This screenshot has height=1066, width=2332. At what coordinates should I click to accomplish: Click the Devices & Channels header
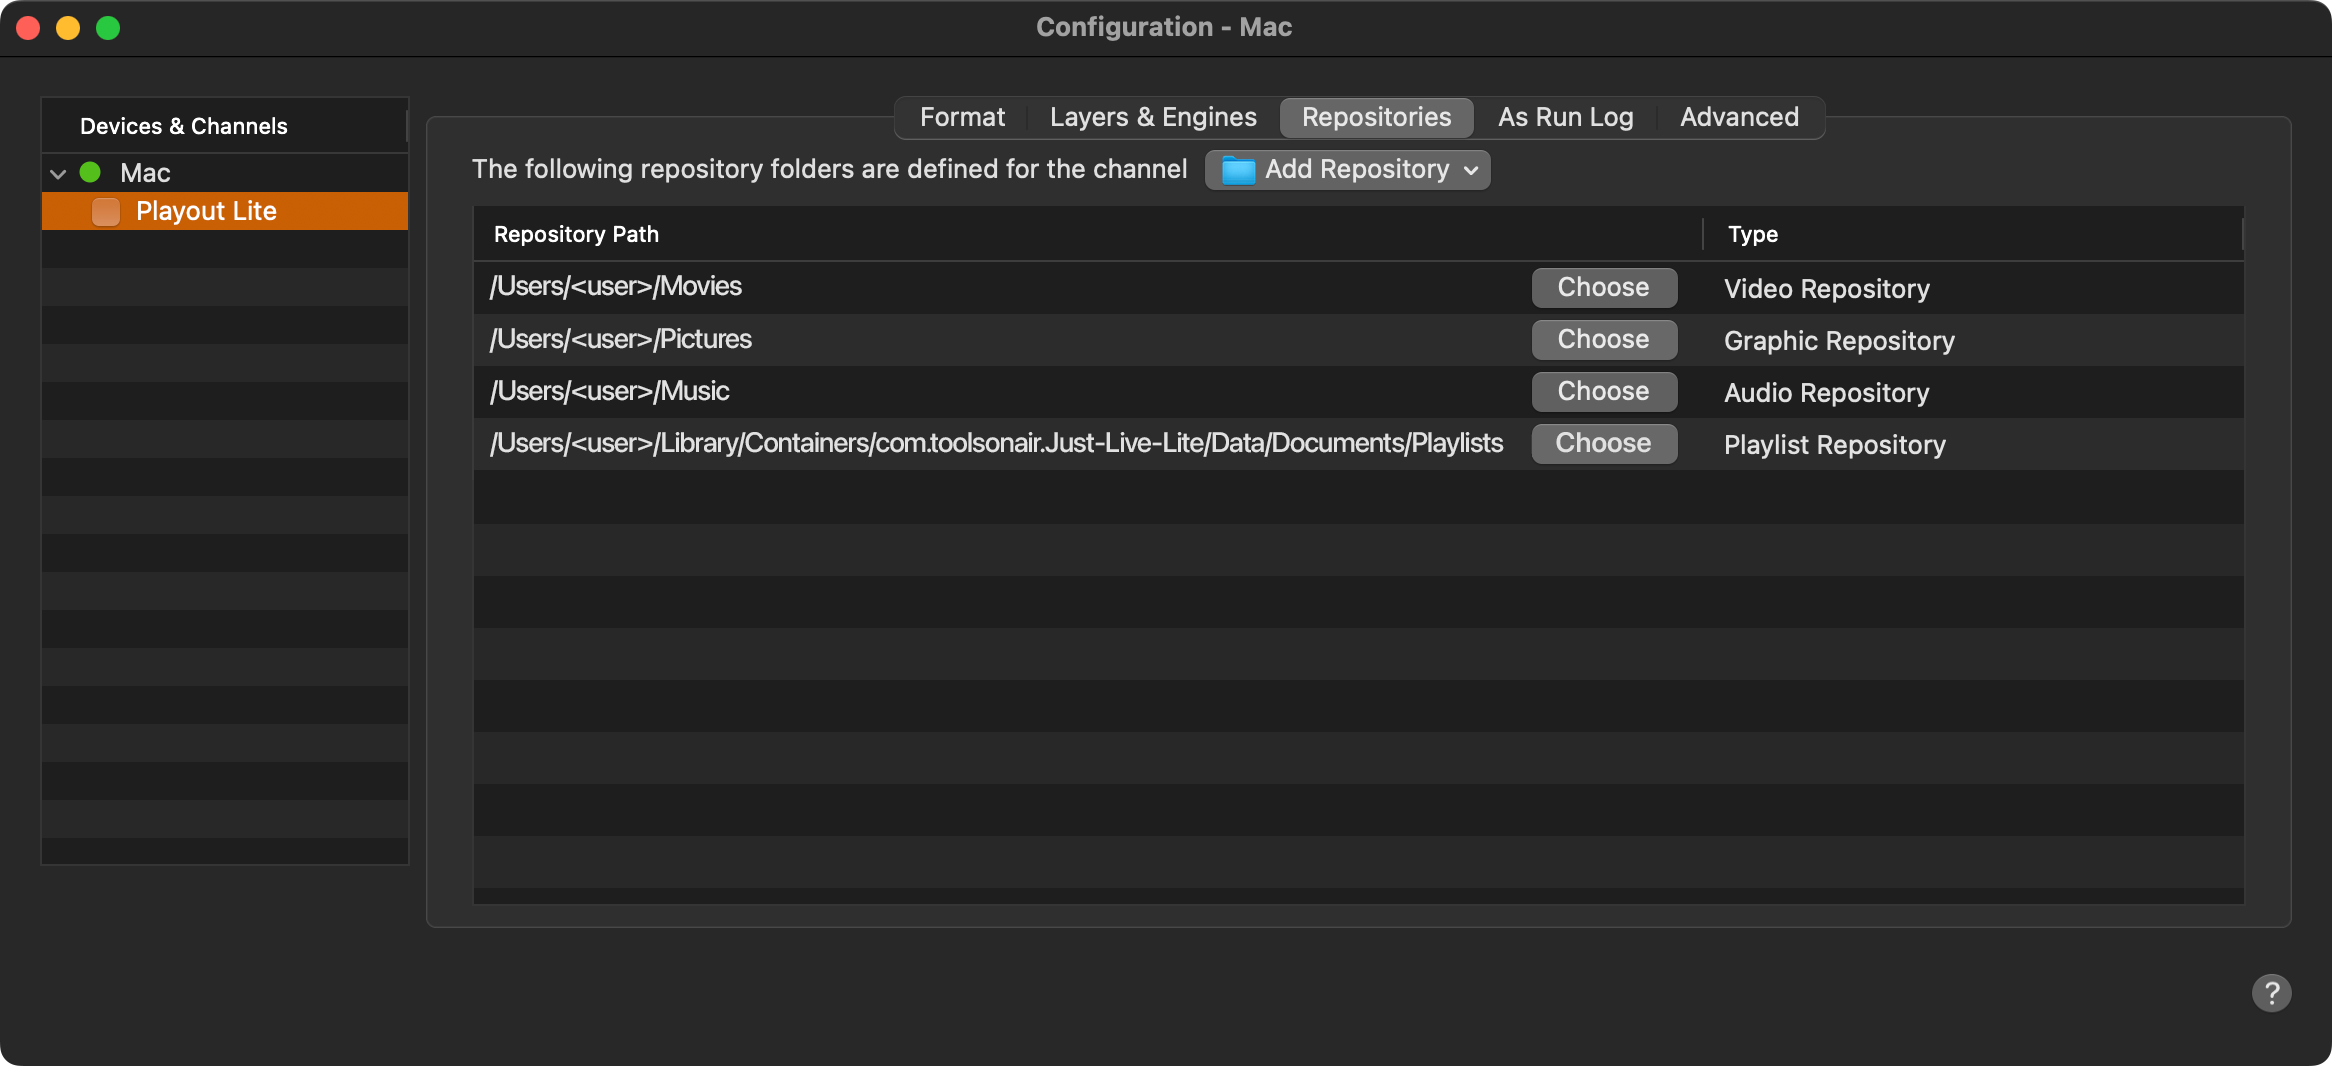[224, 126]
